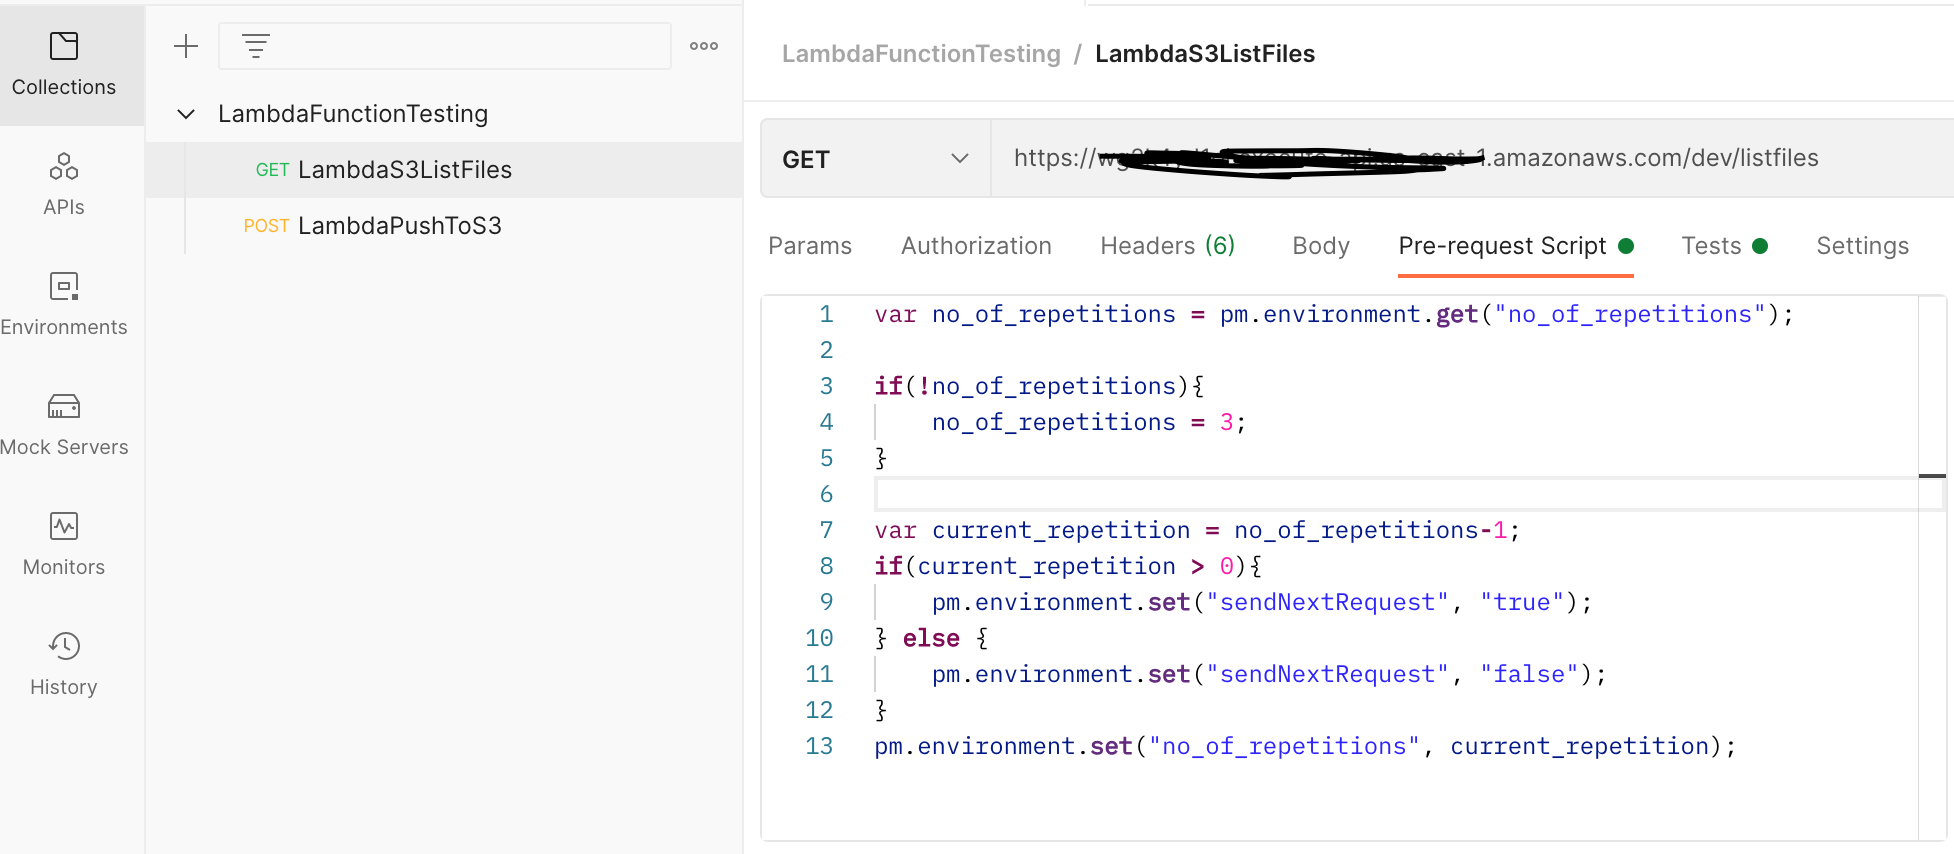
Task: Switch to the Params tab
Action: (810, 246)
